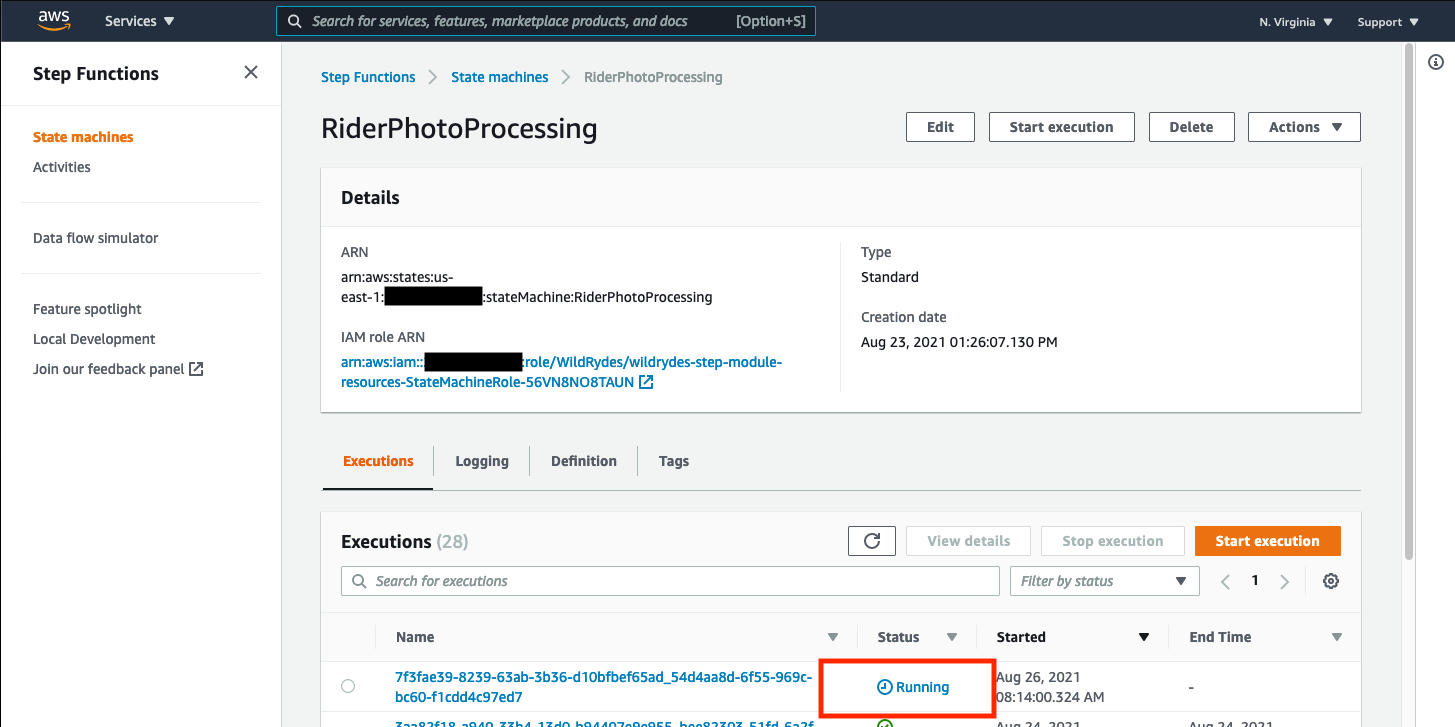1455x727 pixels.
Task: Click the Running status text
Action: tap(922, 687)
